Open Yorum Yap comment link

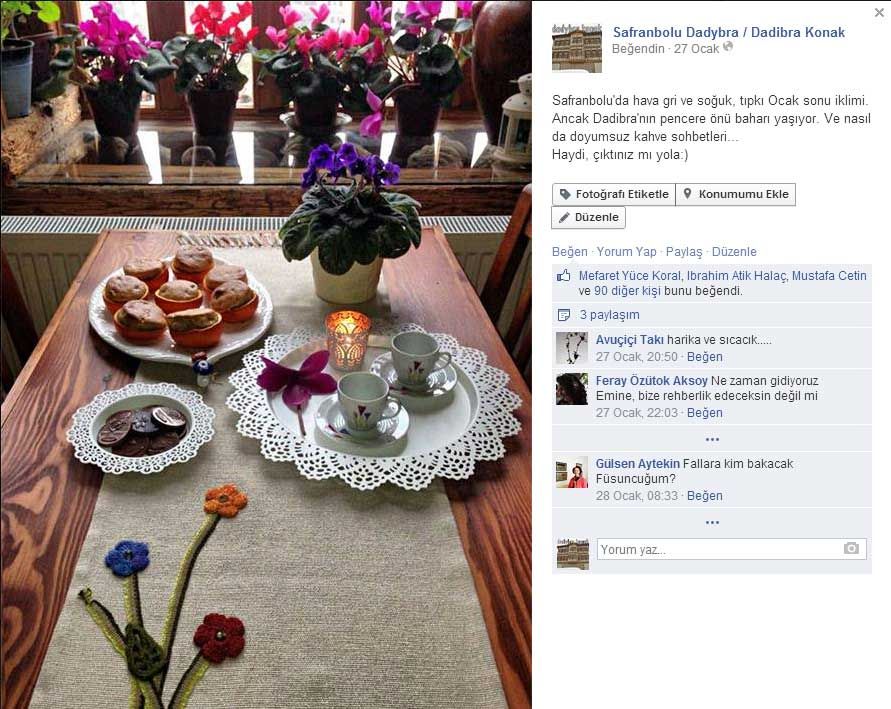coord(626,252)
